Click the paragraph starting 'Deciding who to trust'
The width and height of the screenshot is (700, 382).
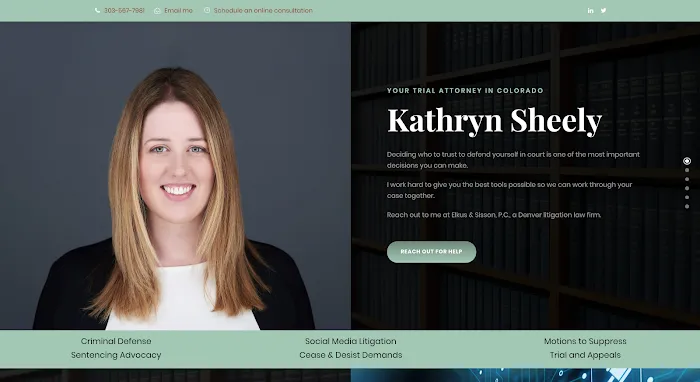[x=513, y=160]
